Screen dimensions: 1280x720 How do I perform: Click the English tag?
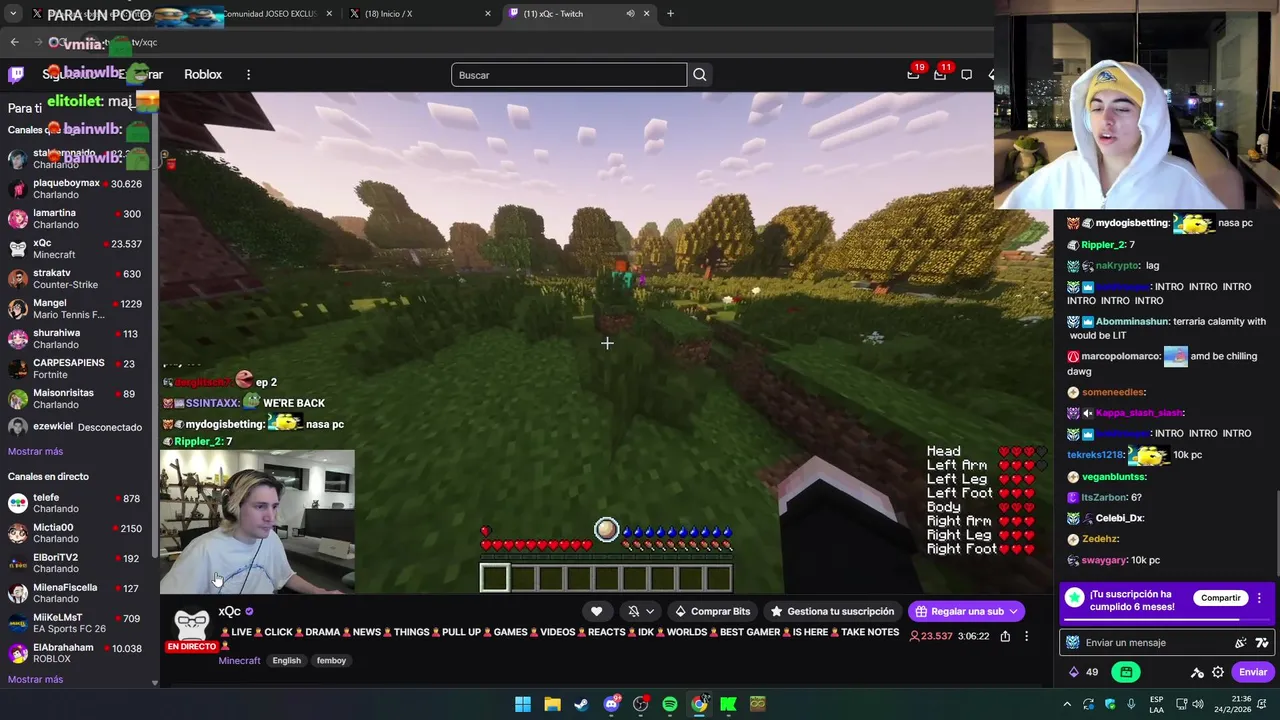(x=287, y=661)
